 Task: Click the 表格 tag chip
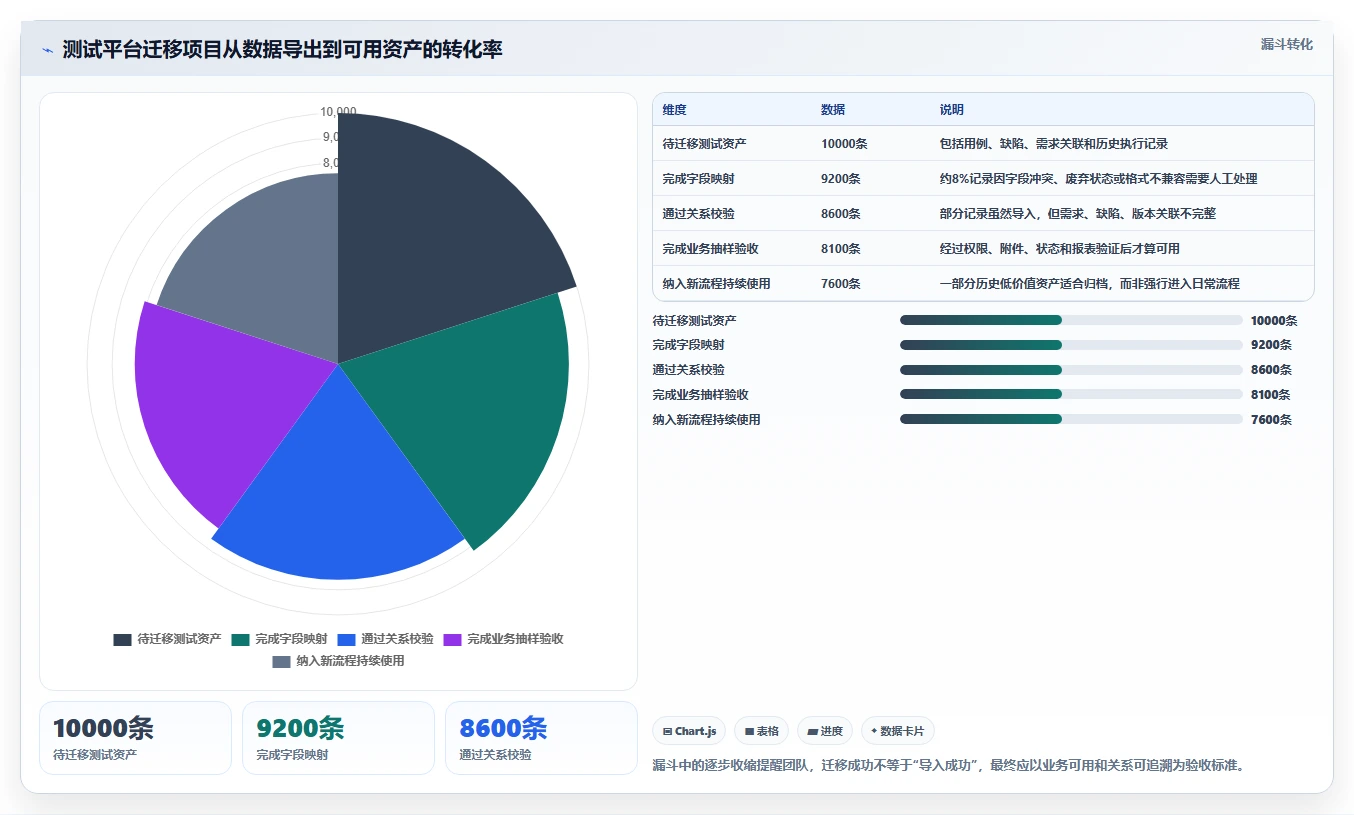pos(761,731)
